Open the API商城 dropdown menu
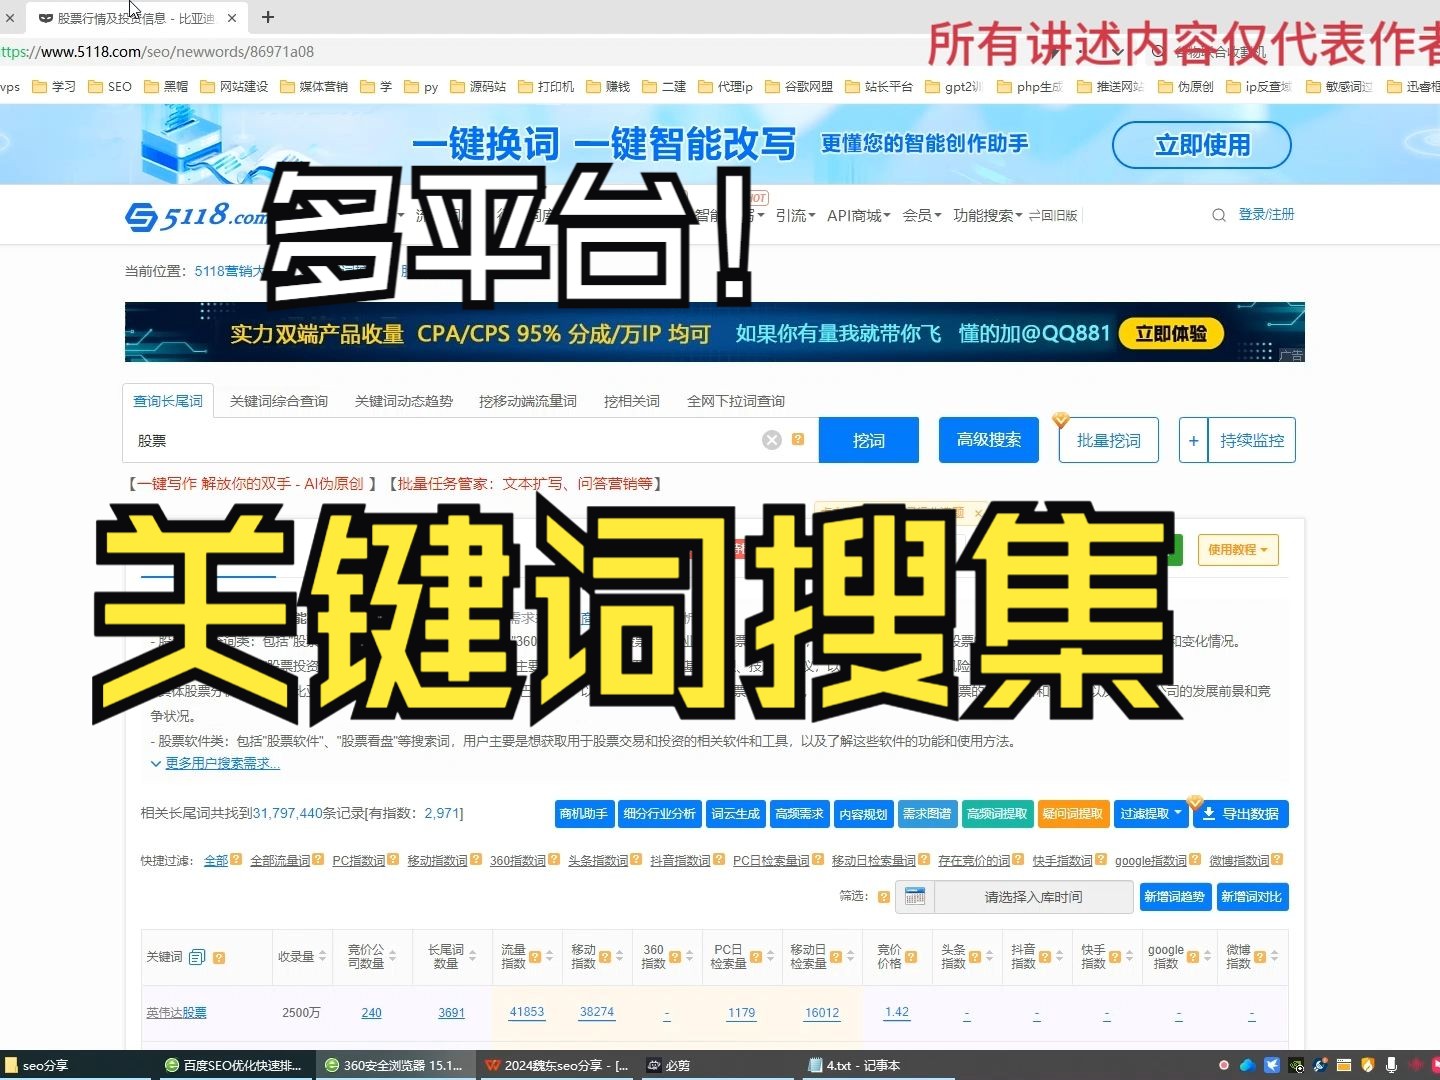Image resolution: width=1440 pixels, height=1080 pixels. 858,215
